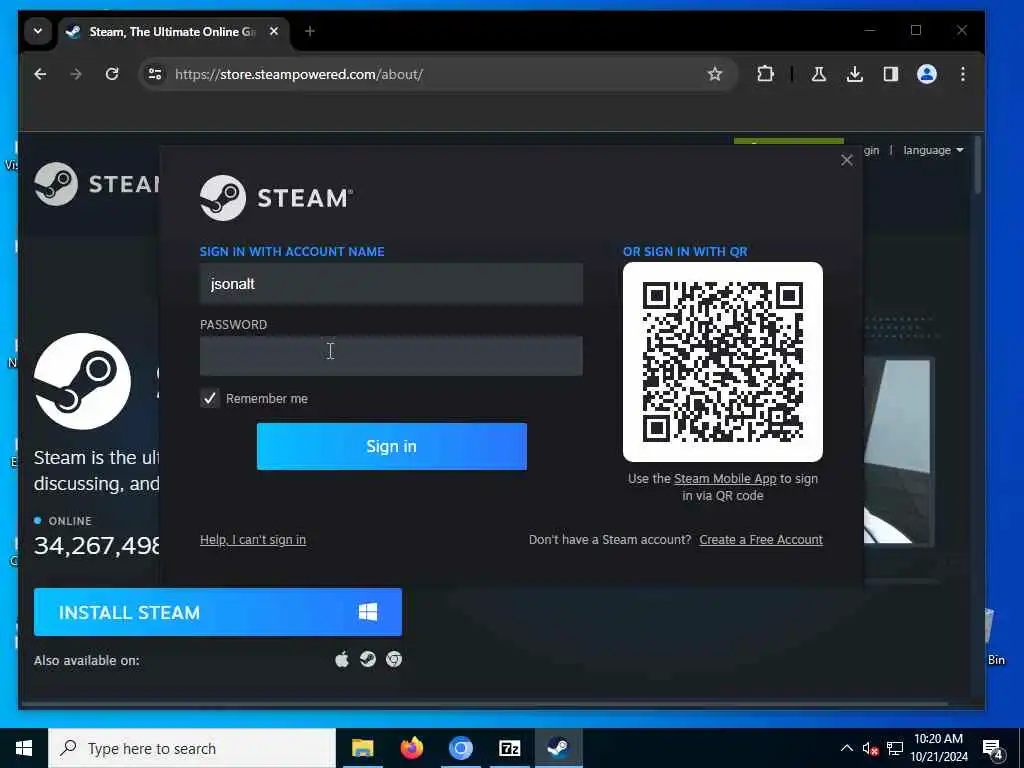Open File Explorer from the taskbar
This screenshot has height=768, width=1024.
[362, 748]
